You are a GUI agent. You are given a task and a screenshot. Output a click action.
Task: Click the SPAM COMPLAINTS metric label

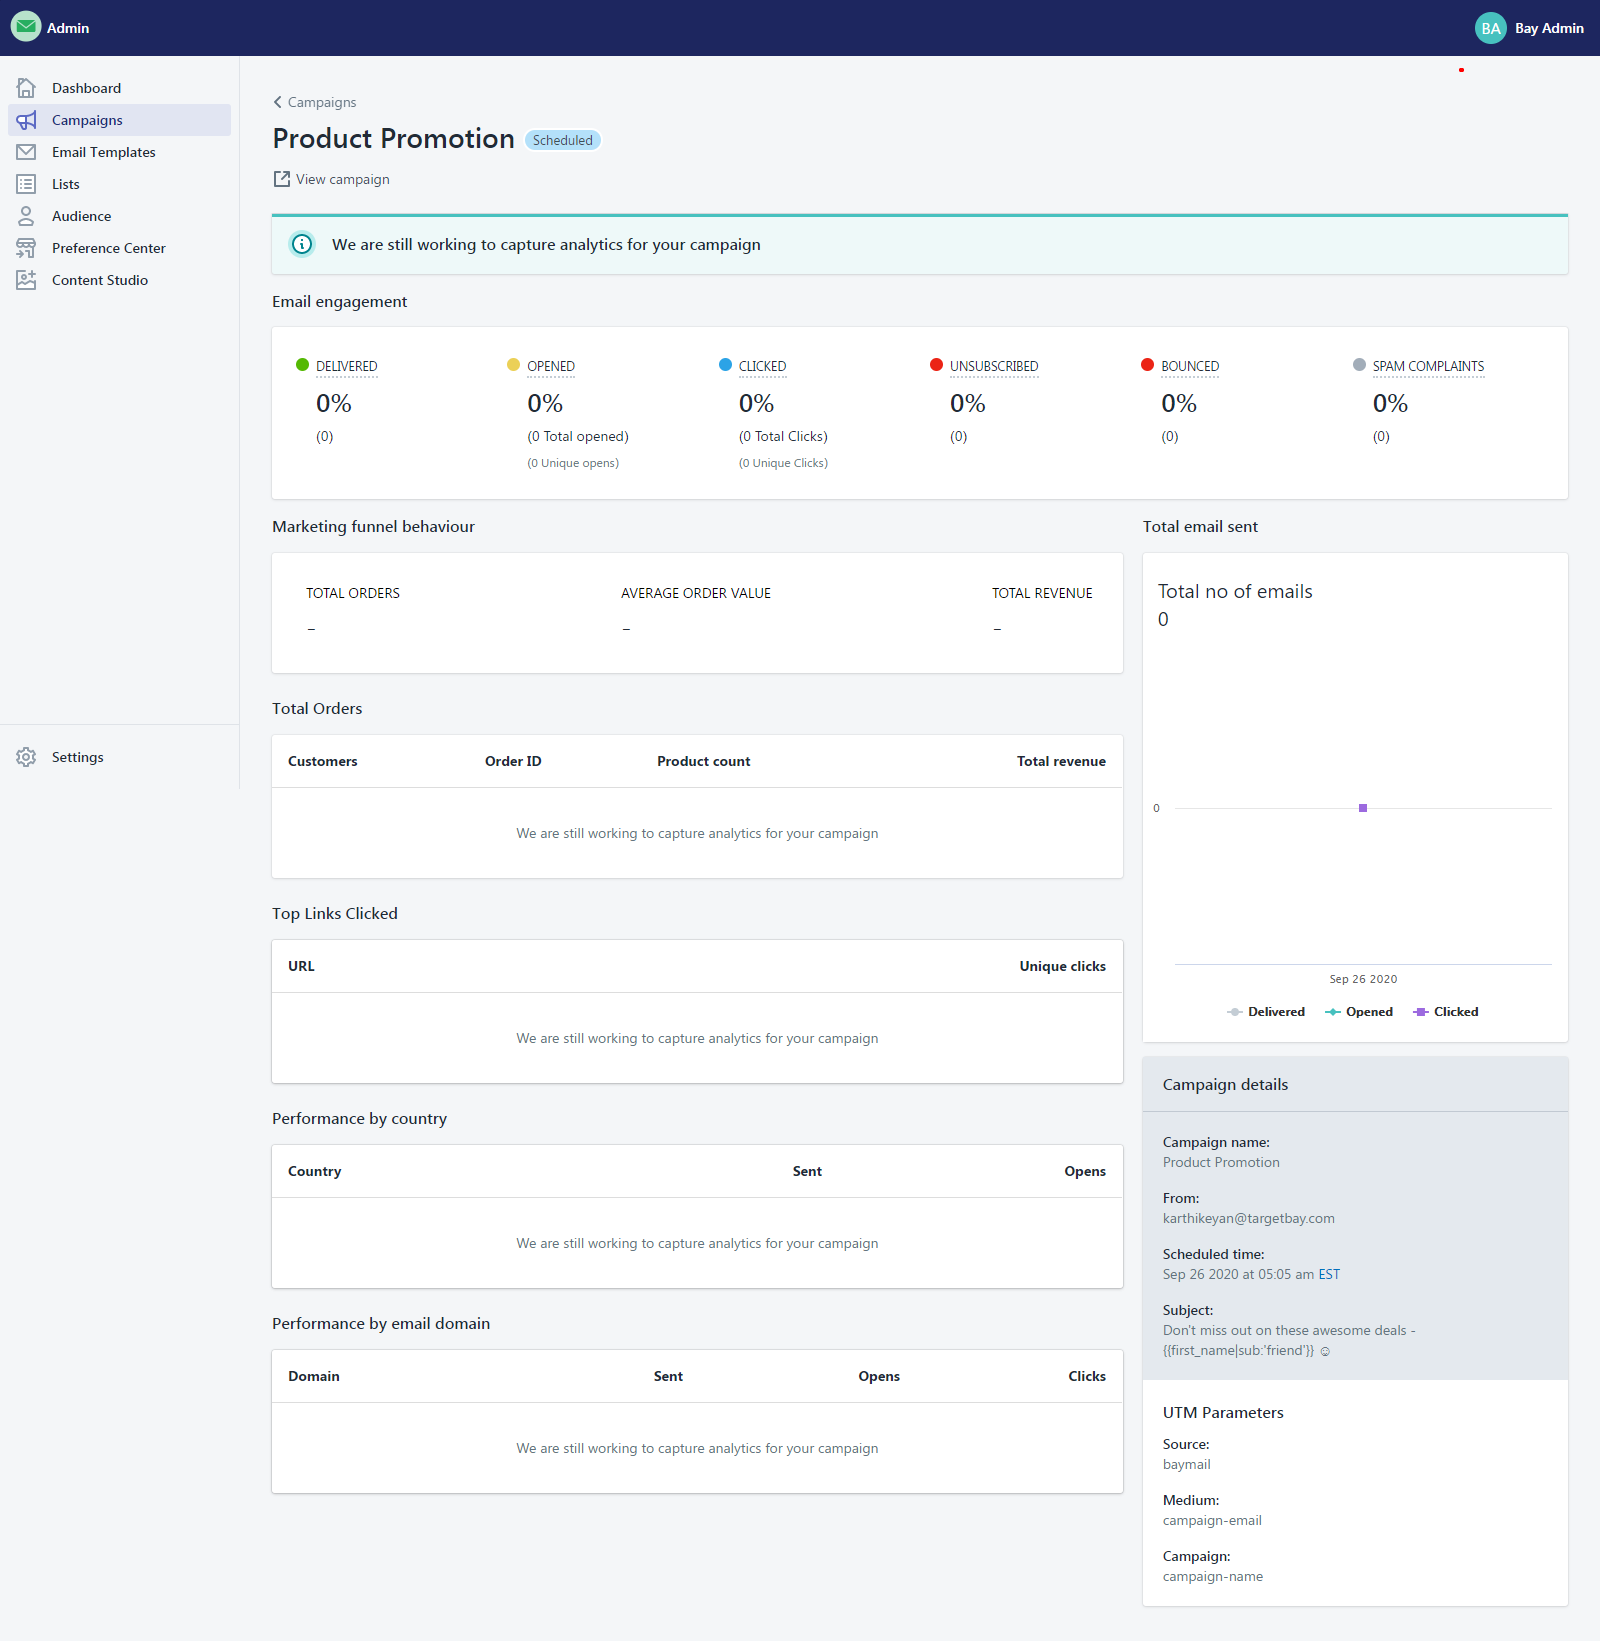click(x=1428, y=366)
